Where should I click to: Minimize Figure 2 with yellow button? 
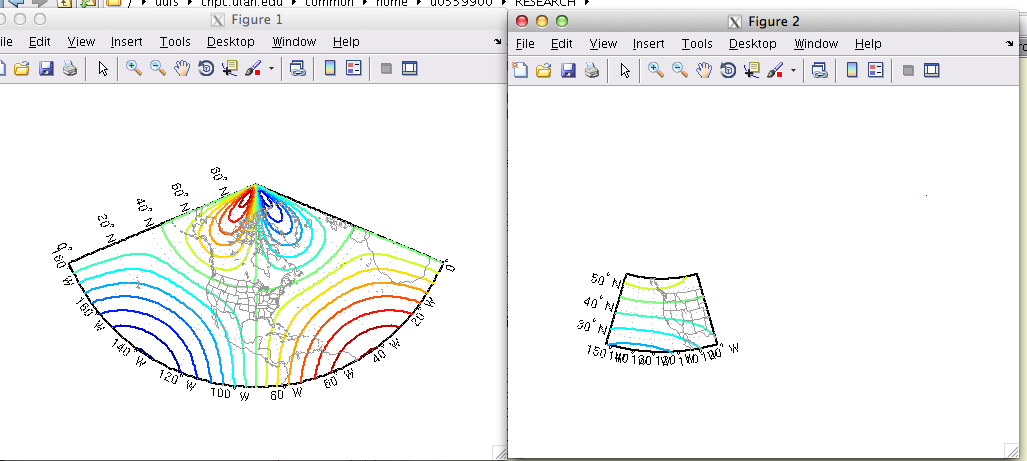tap(542, 21)
